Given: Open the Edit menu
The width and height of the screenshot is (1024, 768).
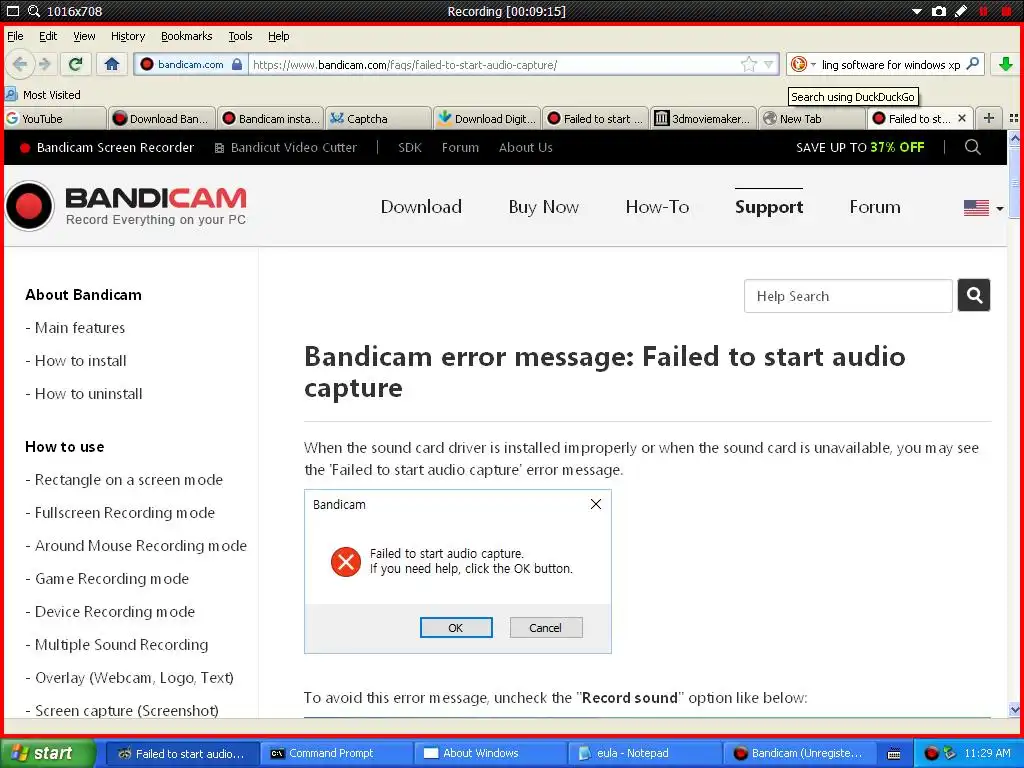Looking at the screenshot, I should pyautogui.click(x=48, y=36).
